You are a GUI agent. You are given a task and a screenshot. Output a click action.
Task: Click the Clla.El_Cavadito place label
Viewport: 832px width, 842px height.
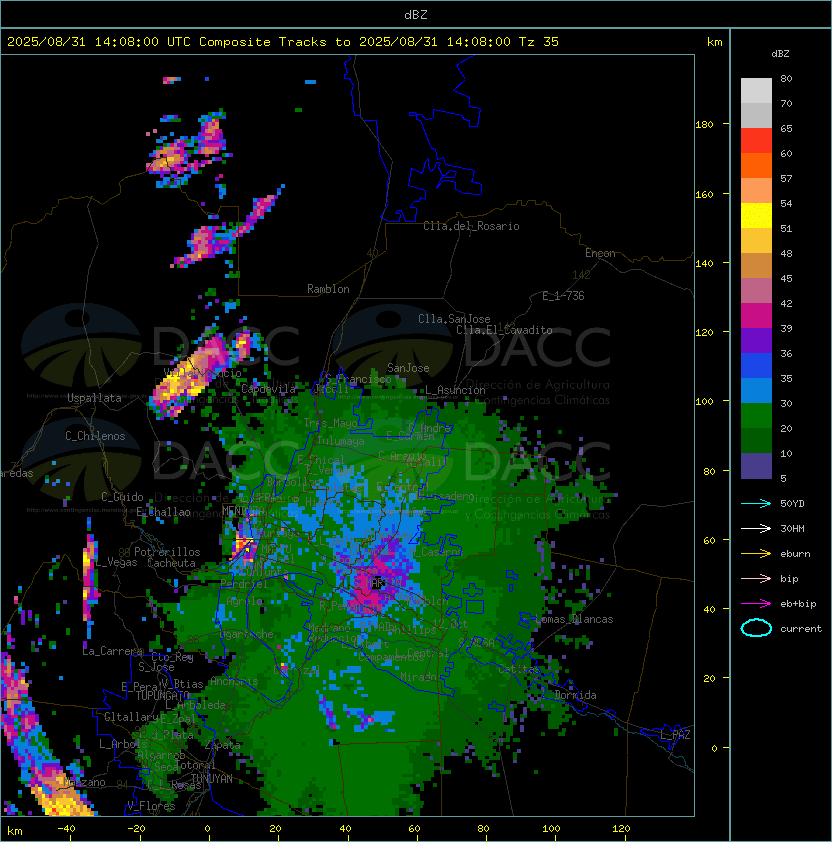coord(504,330)
